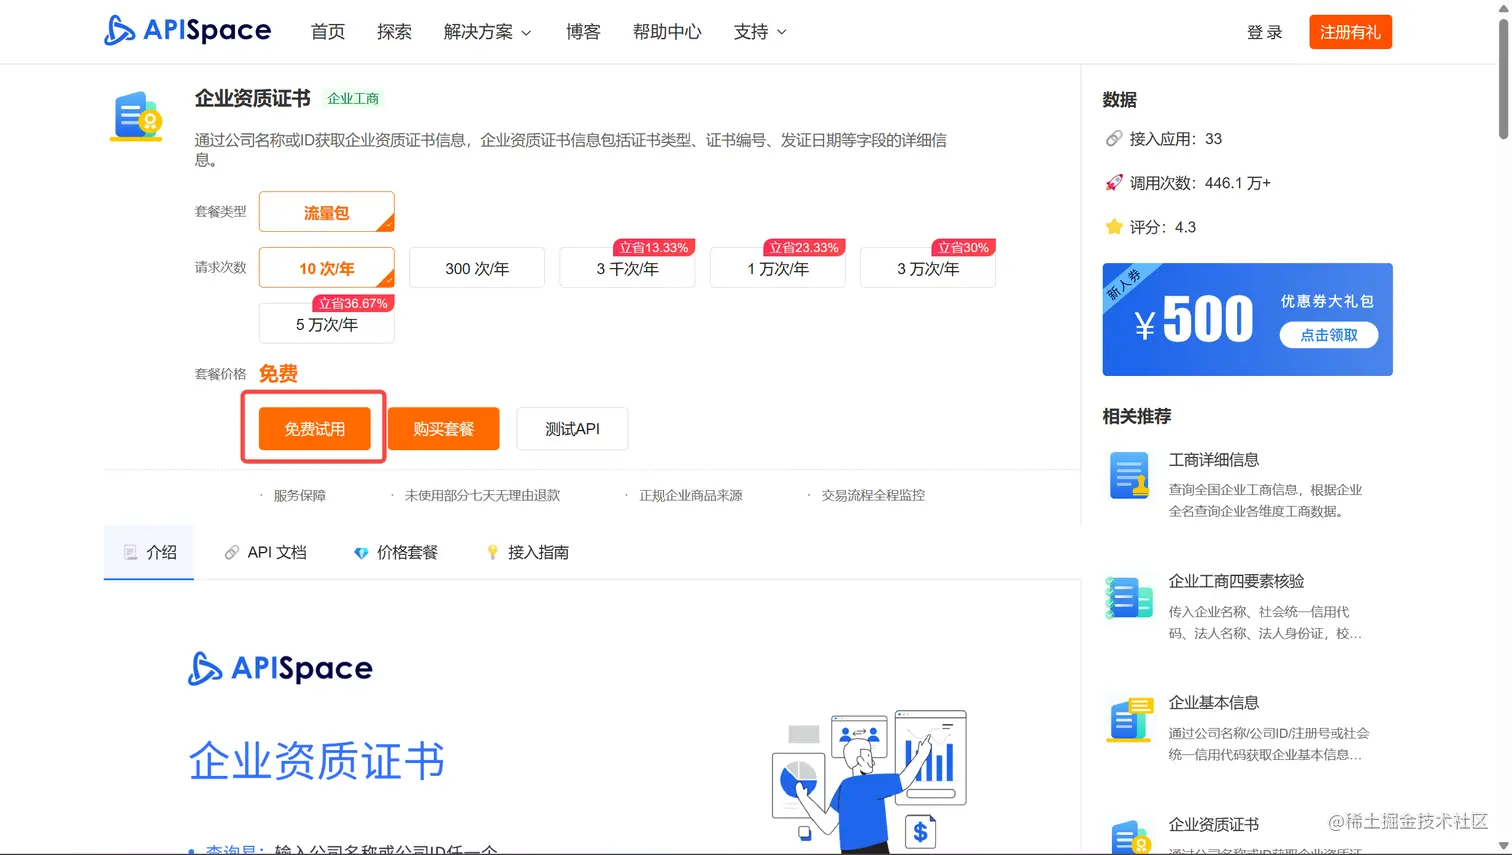Click 点击领取 on the coupon banner
1512x855 pixels.
pyautogui.click(x=1329, y=335)
